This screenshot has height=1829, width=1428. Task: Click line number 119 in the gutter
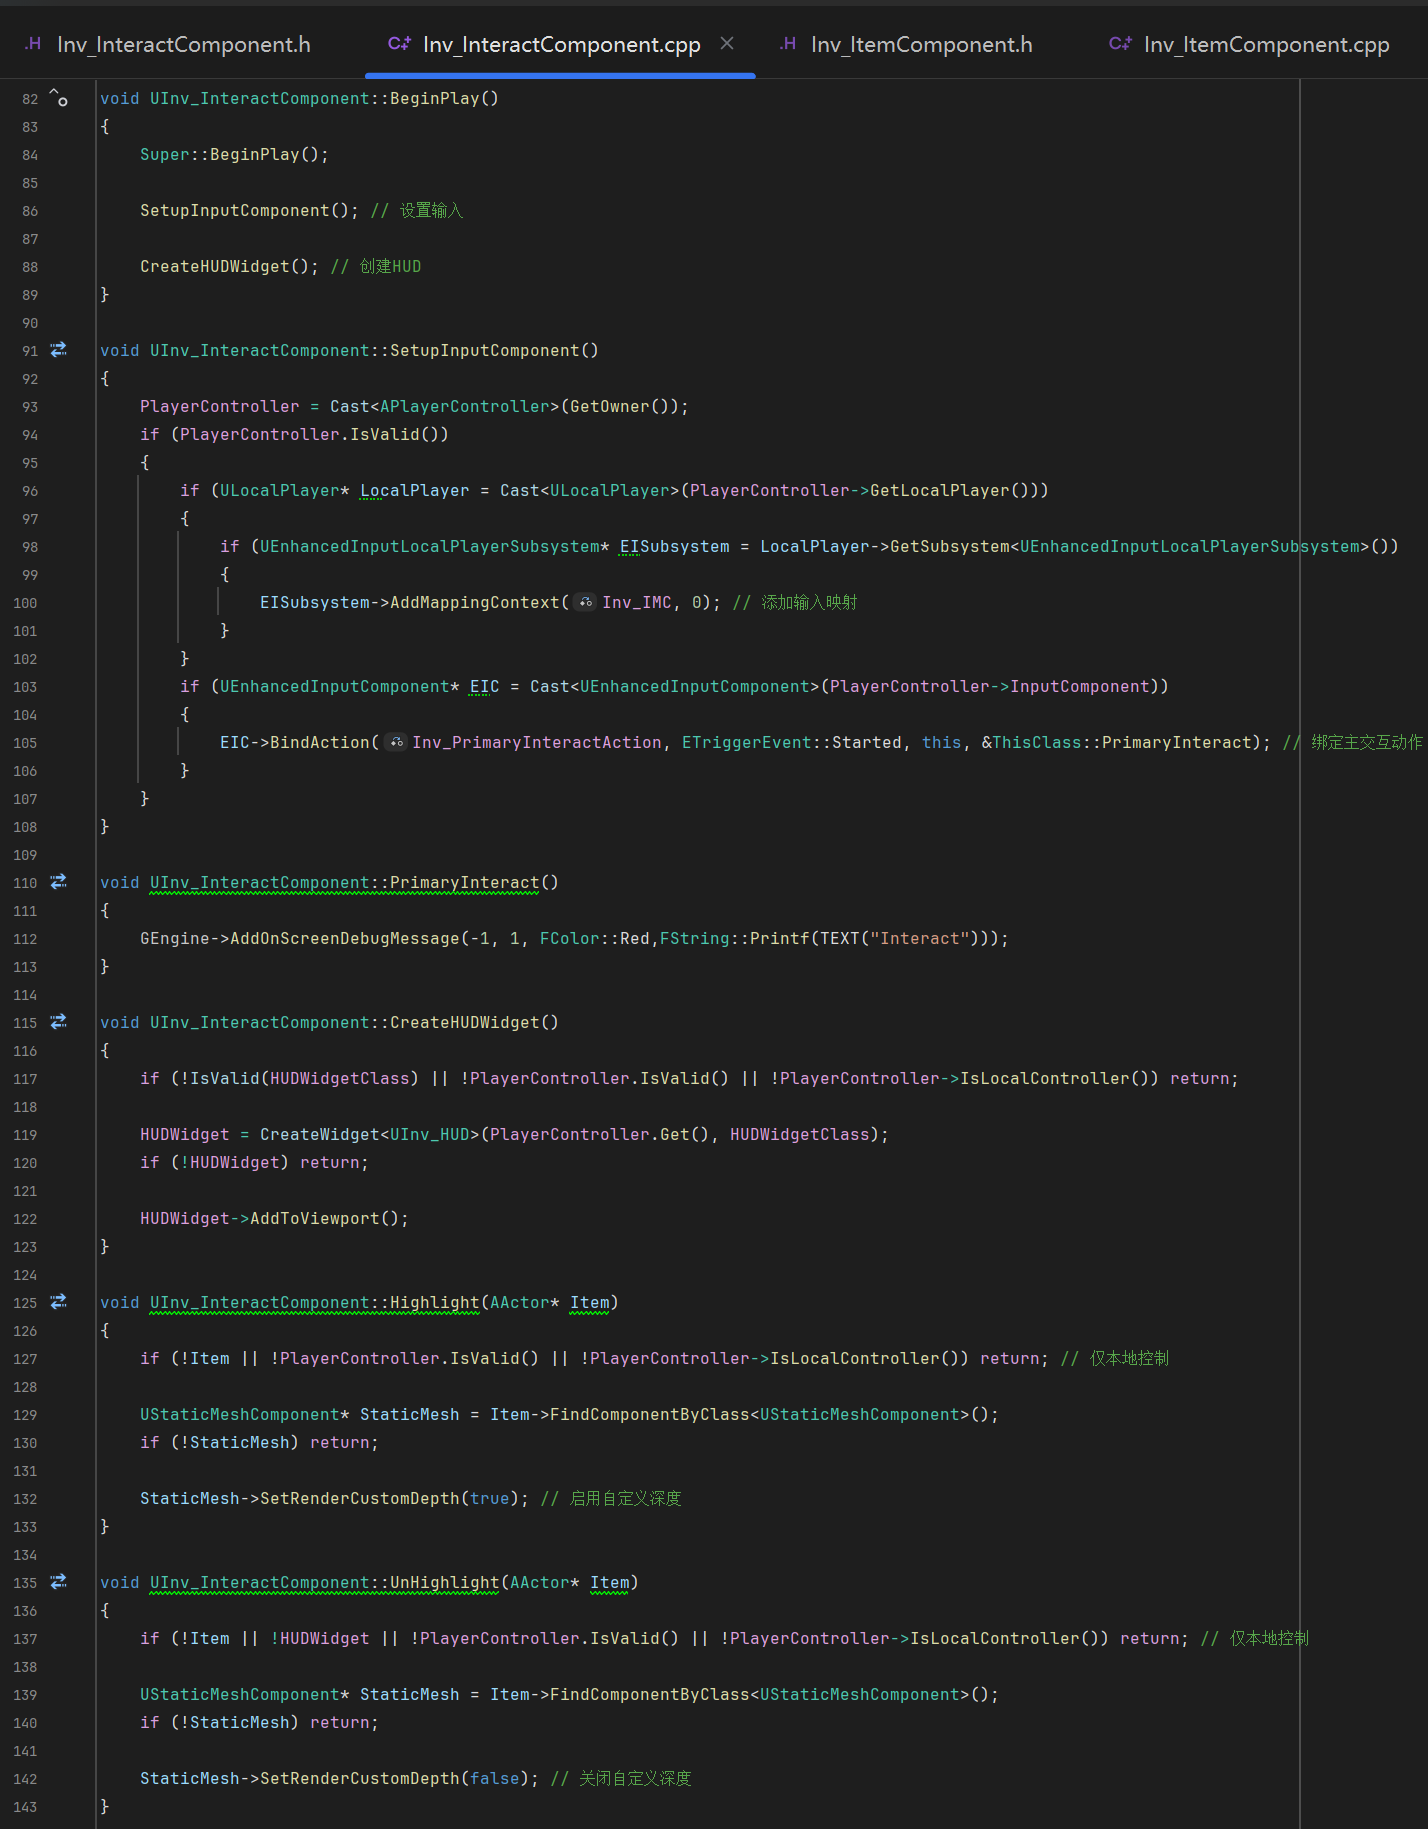(25, 1135)
